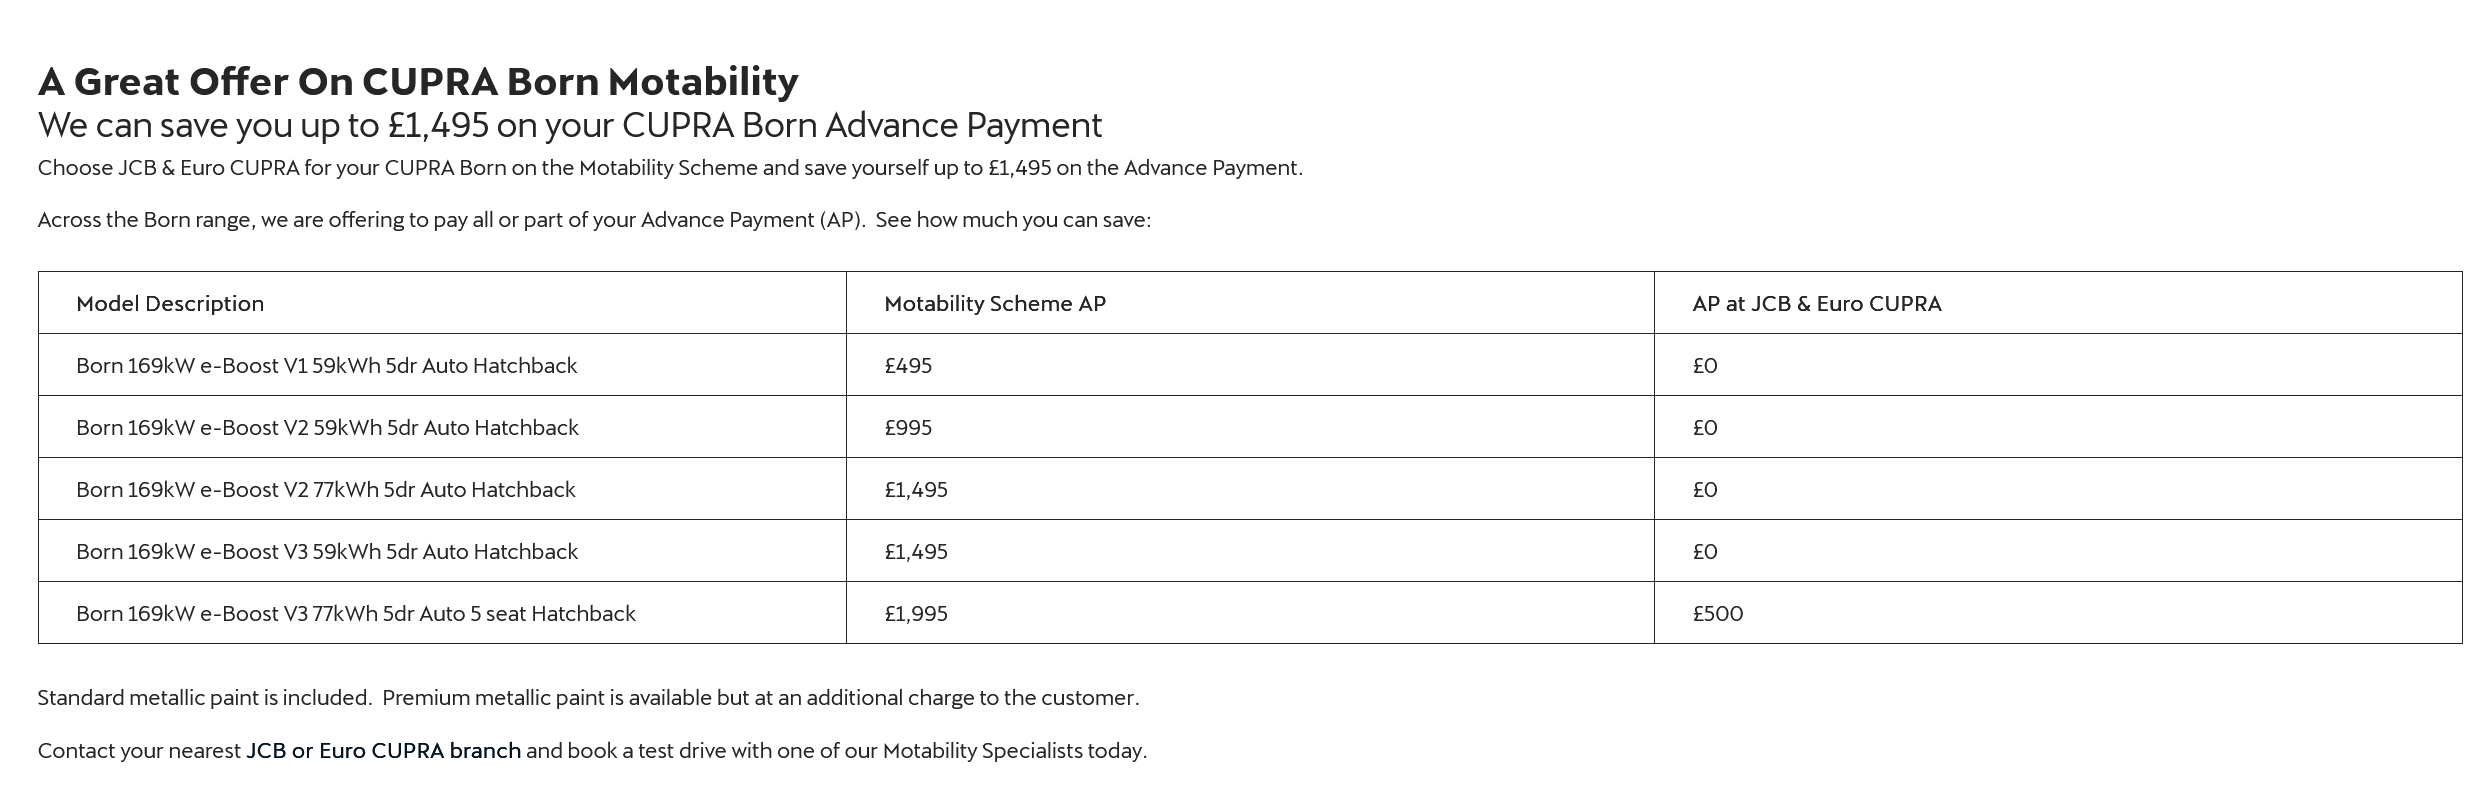This screenshot has width=2479, height=798.
Task: Click the £1,495 AP cell in the V3 59kWh row
Action: pyautogui.click(x=916, y=552)
